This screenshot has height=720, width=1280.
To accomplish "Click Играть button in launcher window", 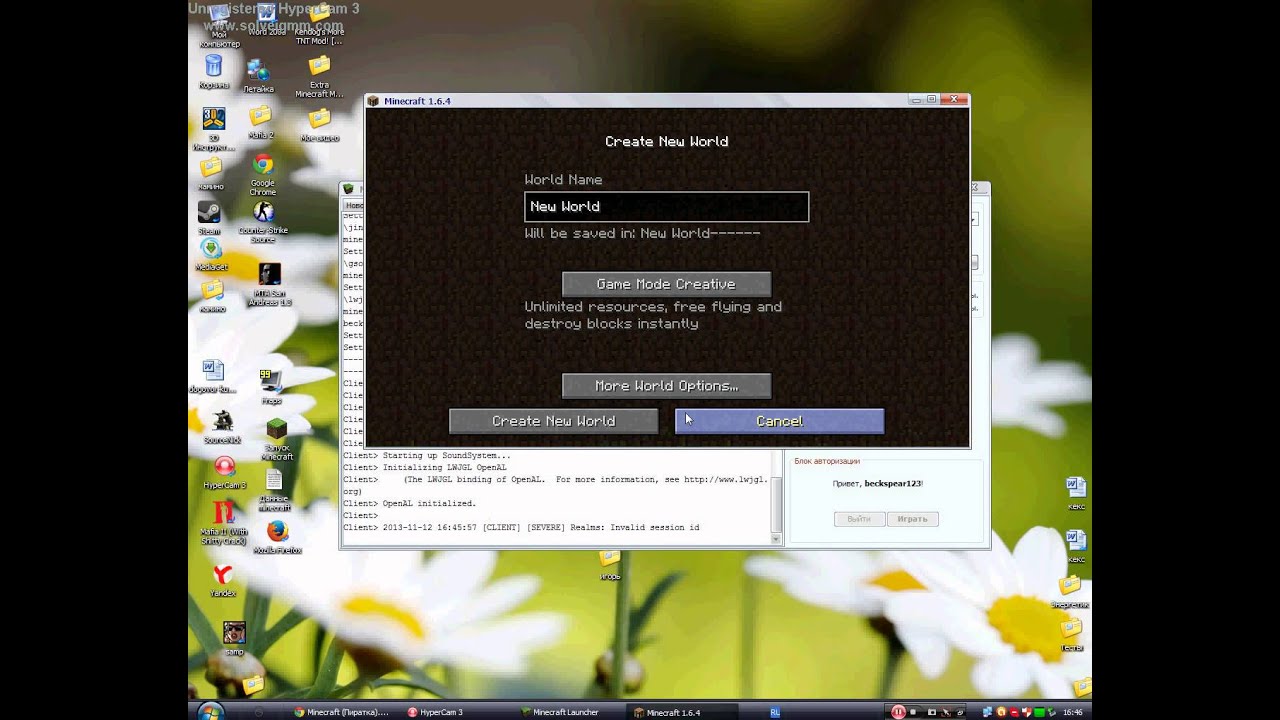I will click(912, 519).
